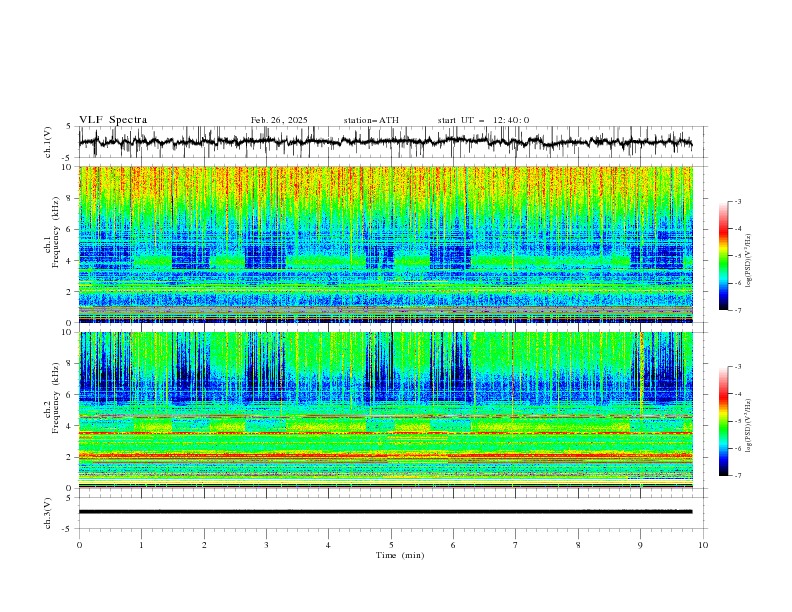792x612 pixels.
Task: Click the "start UT = 12:40:0" label
Action: [483, 120]
